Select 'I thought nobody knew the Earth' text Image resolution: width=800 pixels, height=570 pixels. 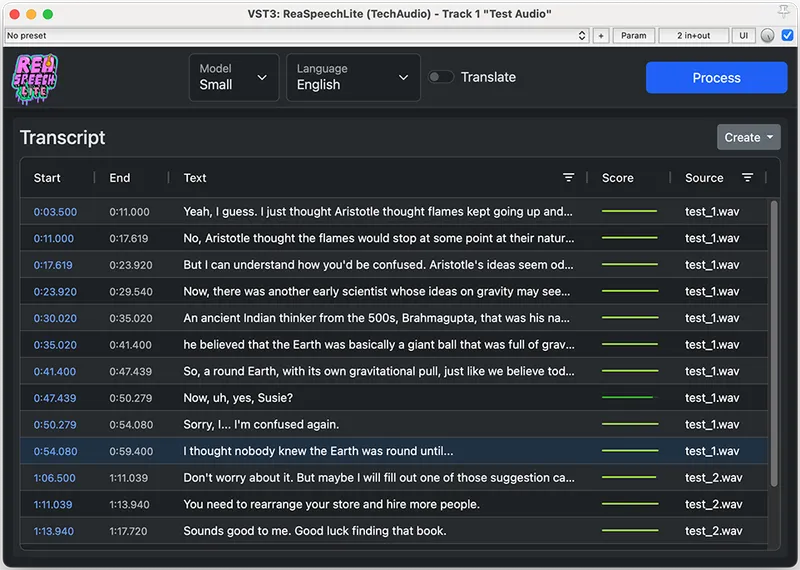click(x=318, y=451)
